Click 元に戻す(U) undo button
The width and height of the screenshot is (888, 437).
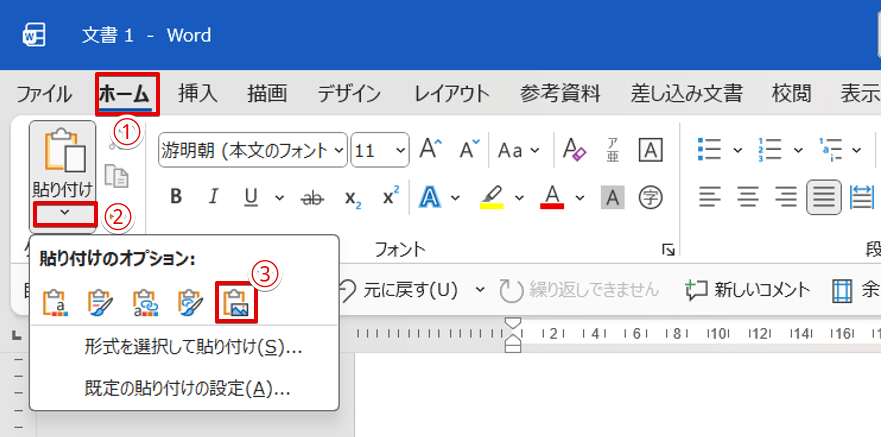click(x=398, y=290)
